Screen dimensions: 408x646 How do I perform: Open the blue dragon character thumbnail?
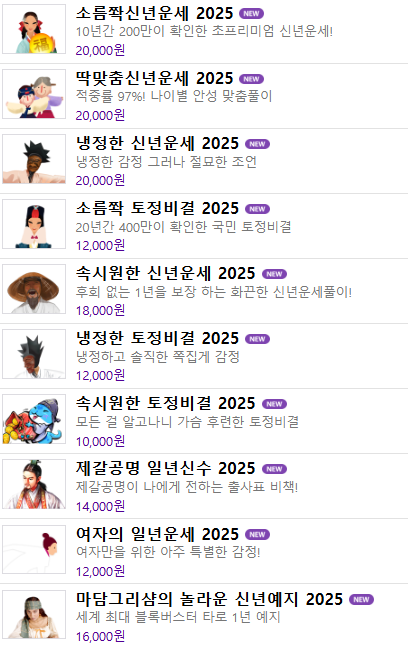point(34,419)
